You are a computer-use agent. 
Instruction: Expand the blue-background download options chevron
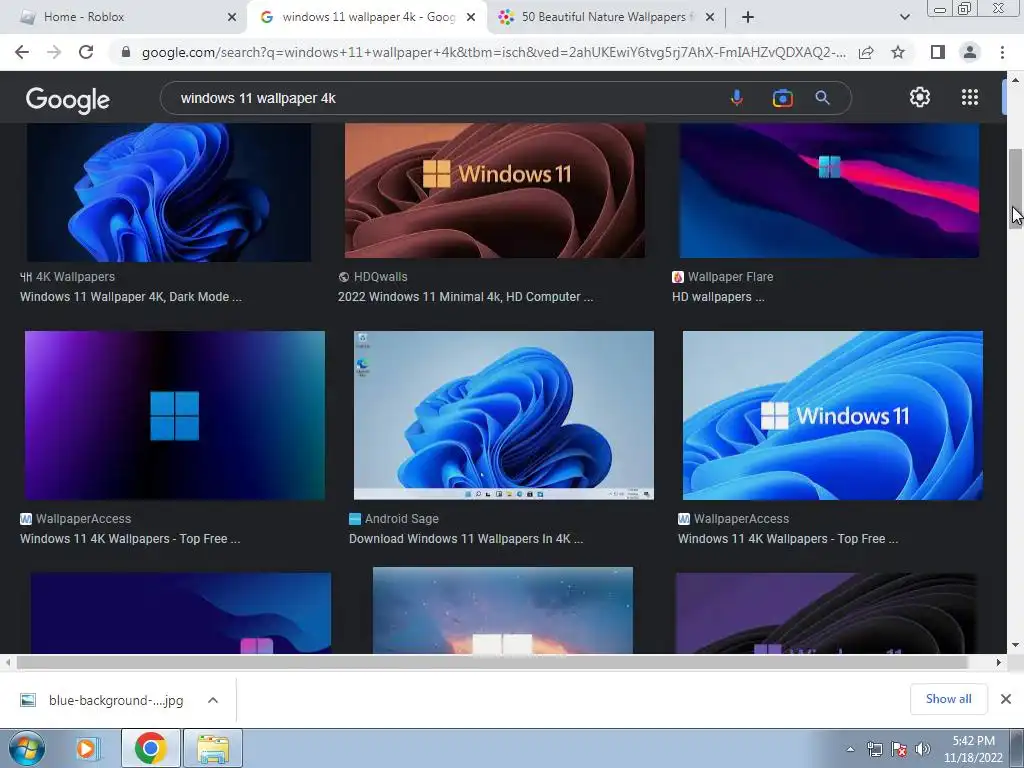coord(212,700)
